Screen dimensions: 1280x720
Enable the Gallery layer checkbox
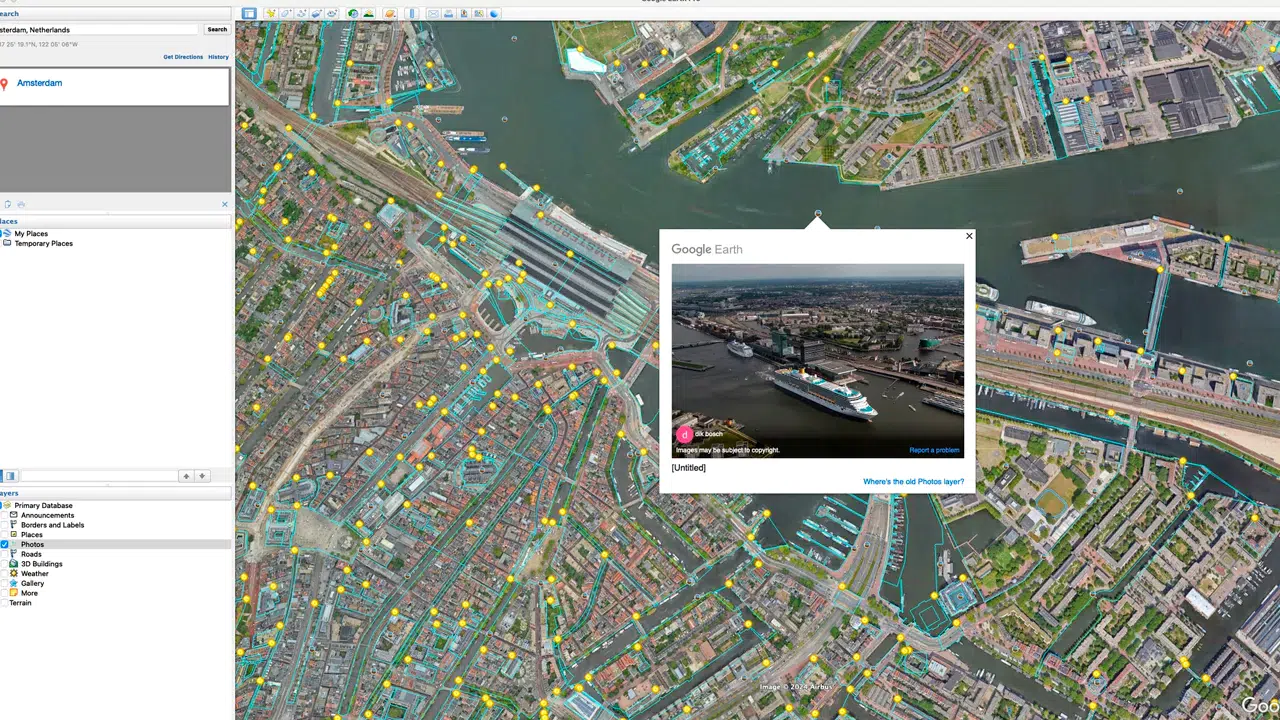[x=4, y=583]
